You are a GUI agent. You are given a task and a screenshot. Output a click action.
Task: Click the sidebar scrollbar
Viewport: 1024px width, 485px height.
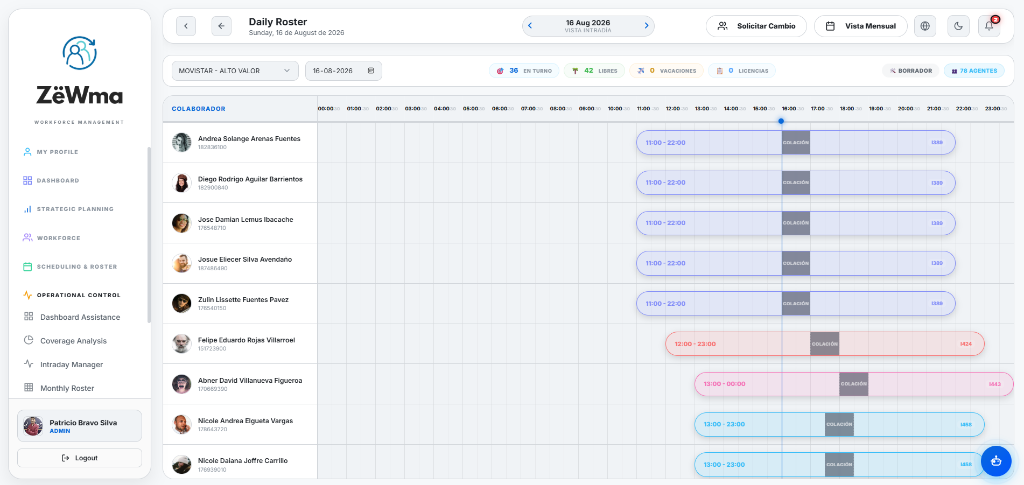point(149,235)
